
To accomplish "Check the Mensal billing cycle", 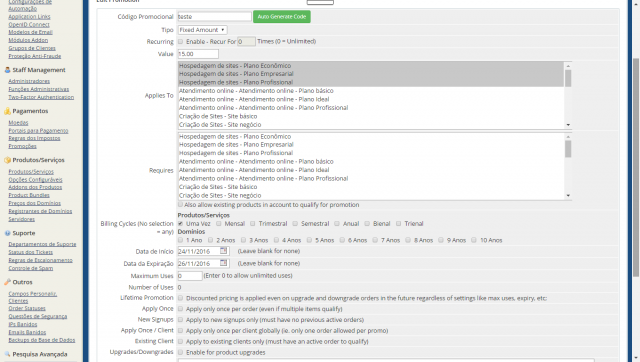I will click(219, 223).
